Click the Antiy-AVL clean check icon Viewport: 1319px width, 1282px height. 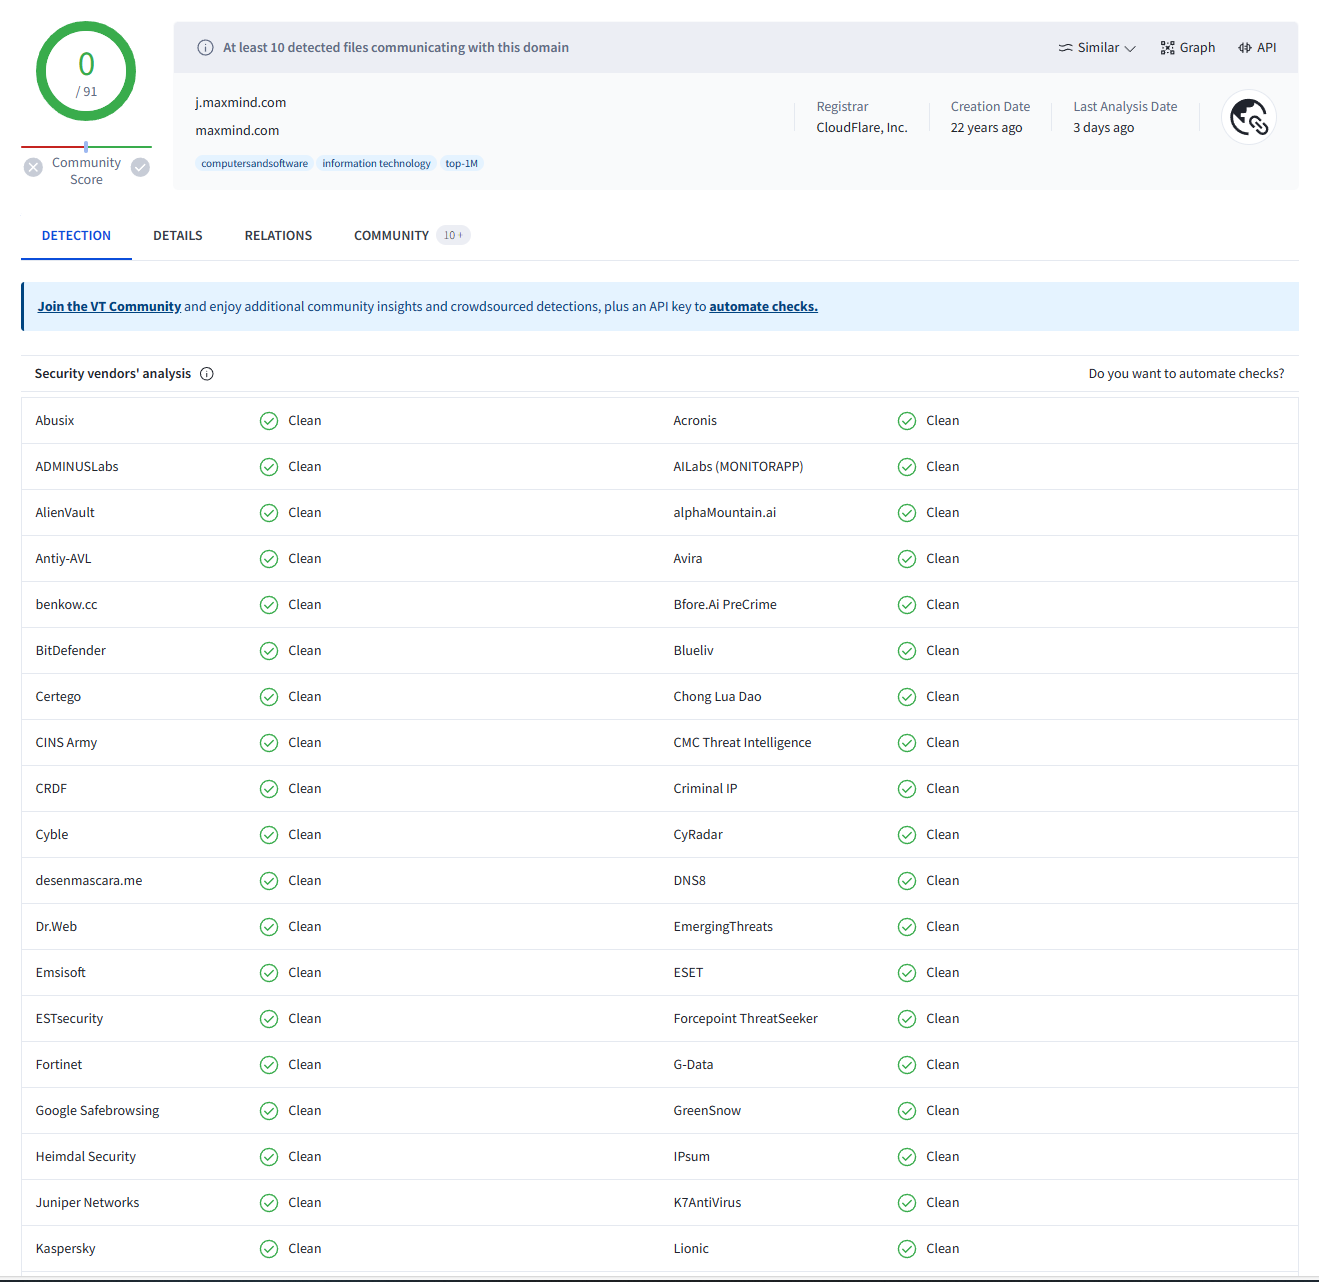[269, 559]
